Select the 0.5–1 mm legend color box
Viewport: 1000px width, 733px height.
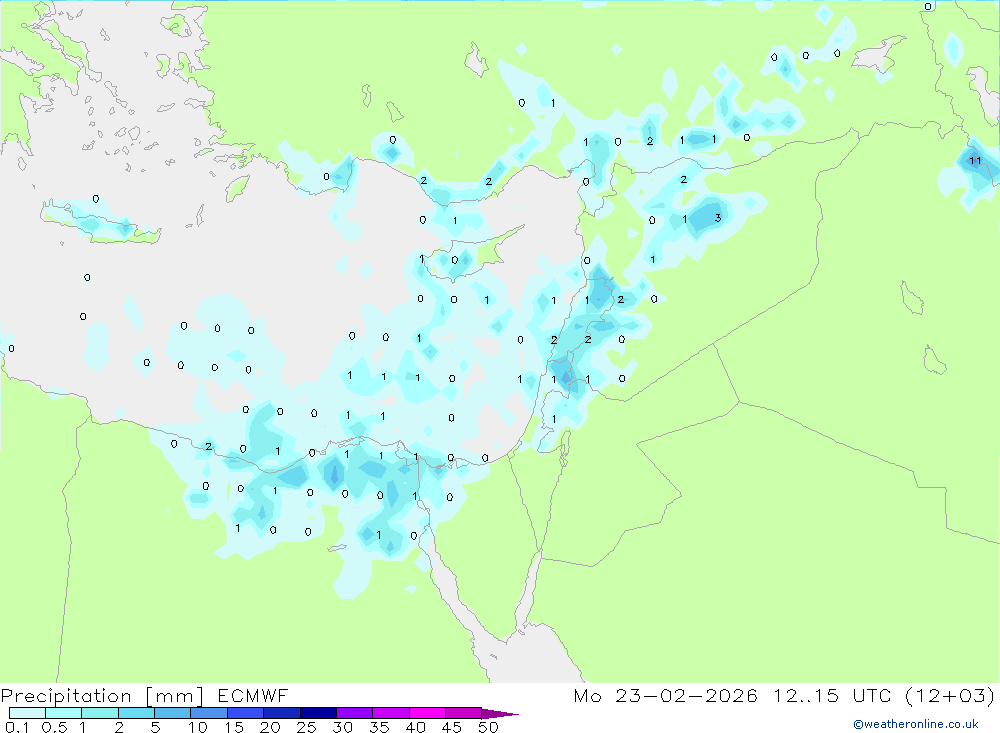64,713
